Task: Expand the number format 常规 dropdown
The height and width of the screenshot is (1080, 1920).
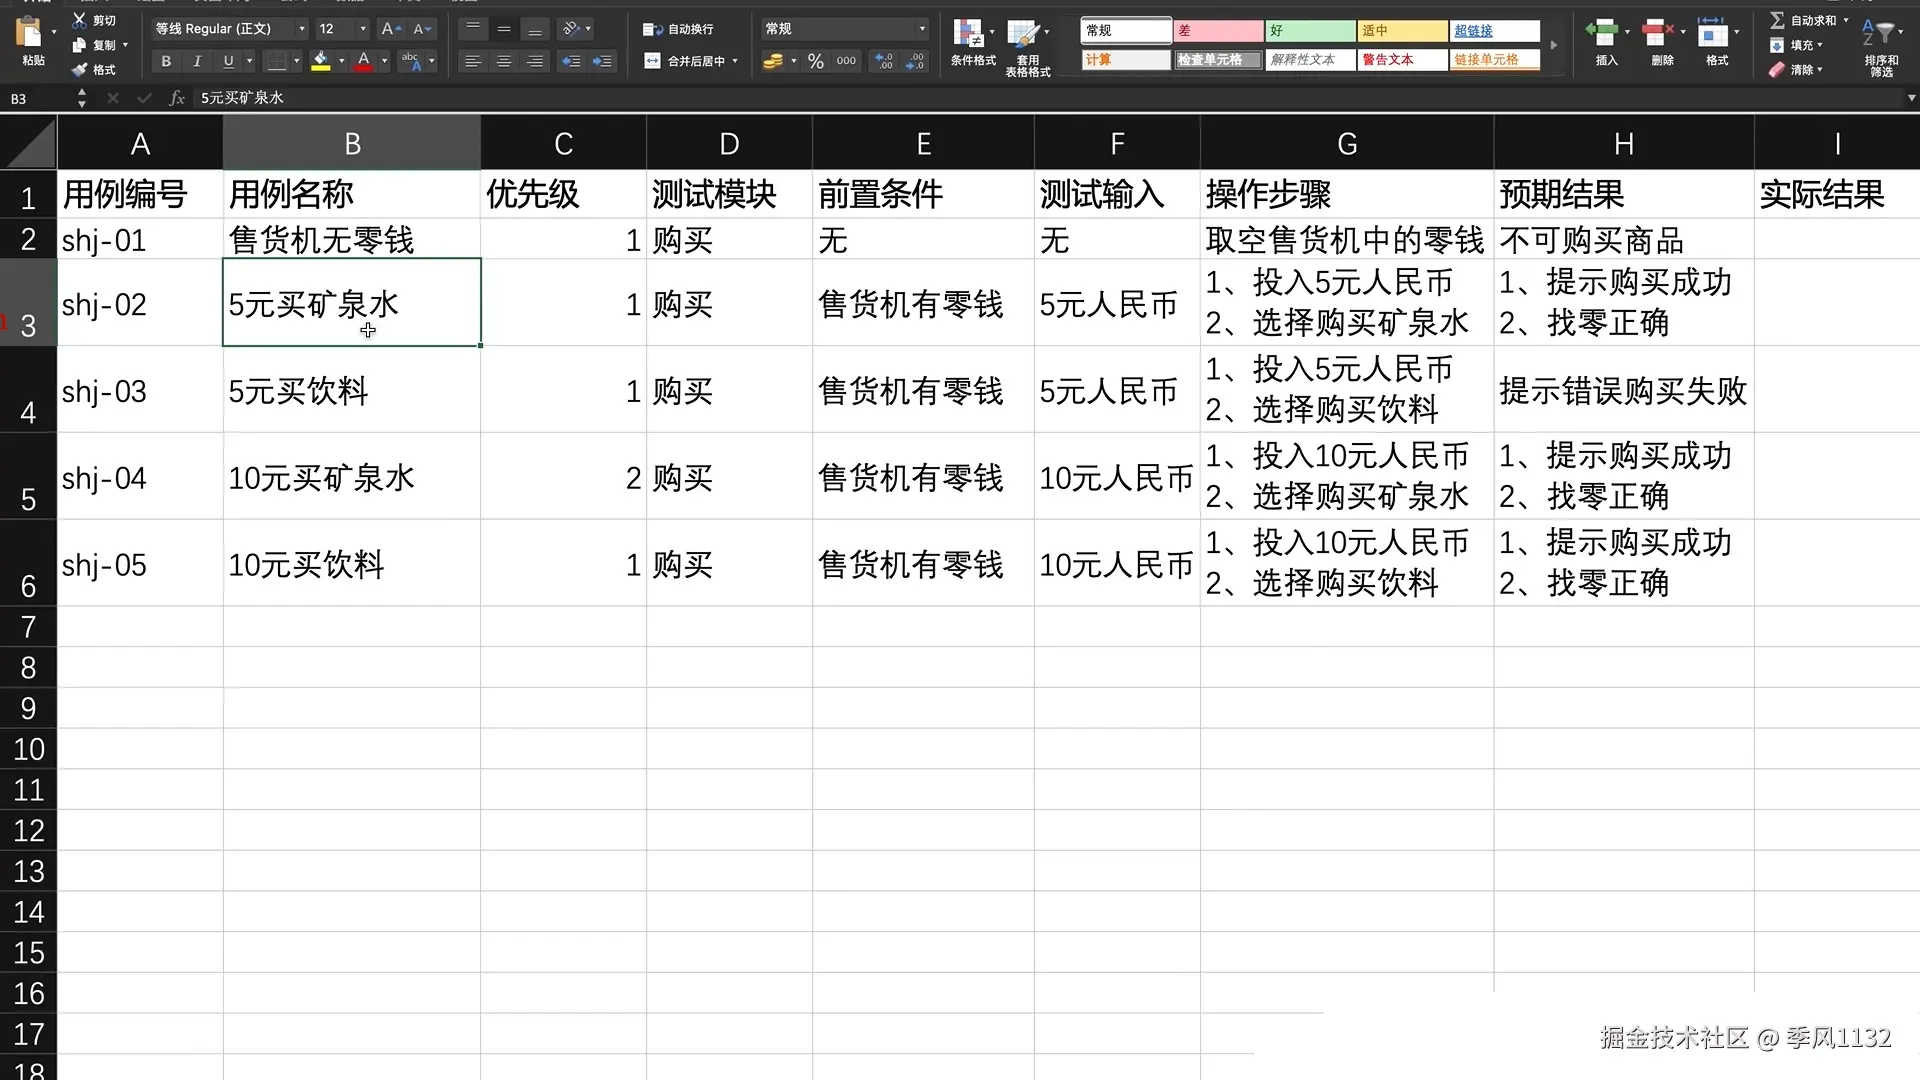Action: point(922,29)
